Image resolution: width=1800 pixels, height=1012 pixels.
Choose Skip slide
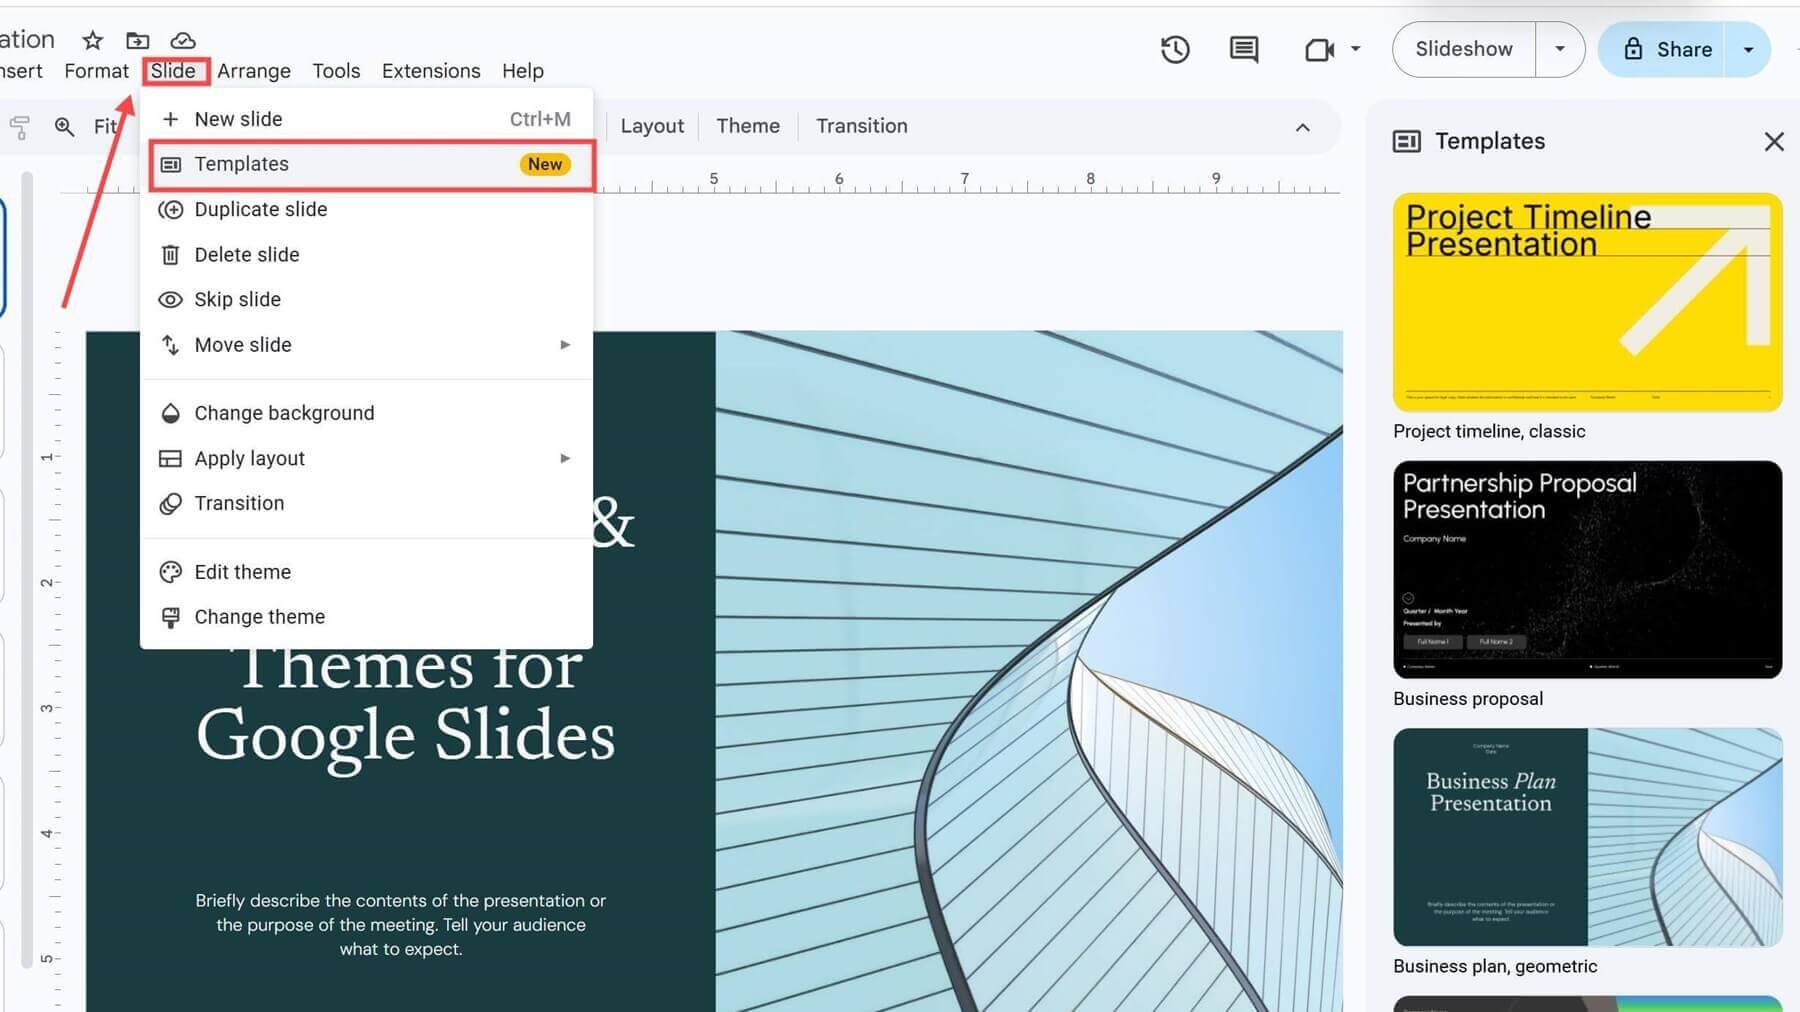(x=366, y=299)
